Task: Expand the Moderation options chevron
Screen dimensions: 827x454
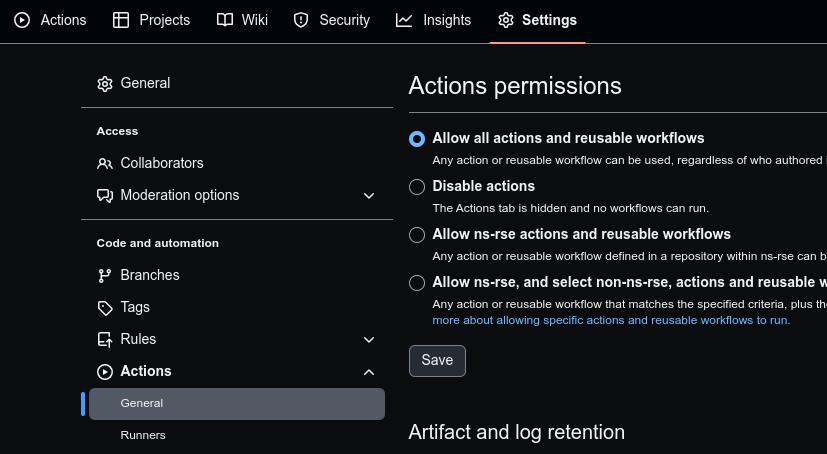Action: tap(369, 196)
